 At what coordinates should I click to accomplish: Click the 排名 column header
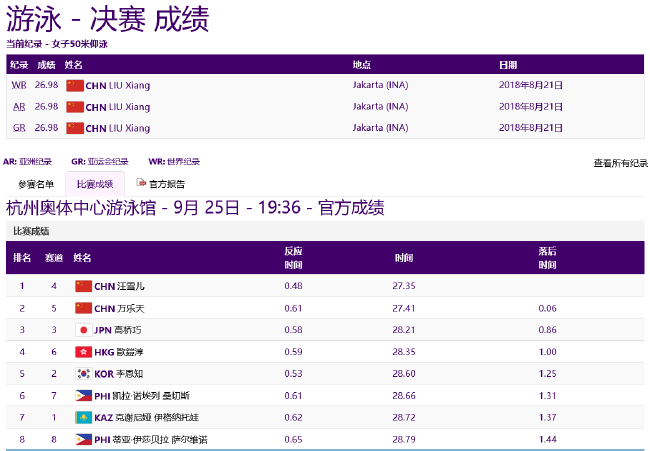click(x=22, y=258)
